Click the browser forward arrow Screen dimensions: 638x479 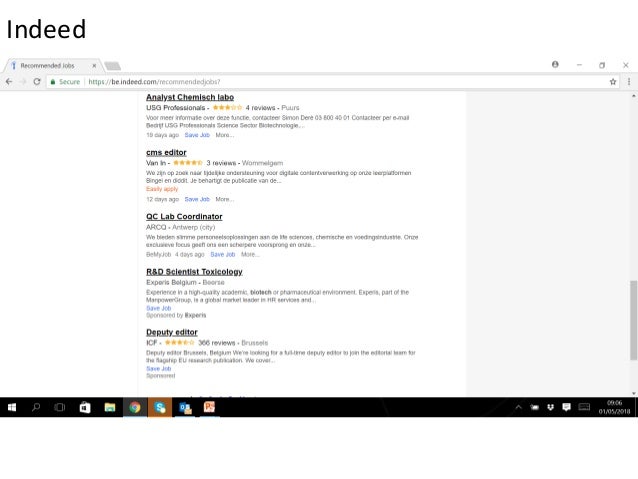click(x=23, y=82)
